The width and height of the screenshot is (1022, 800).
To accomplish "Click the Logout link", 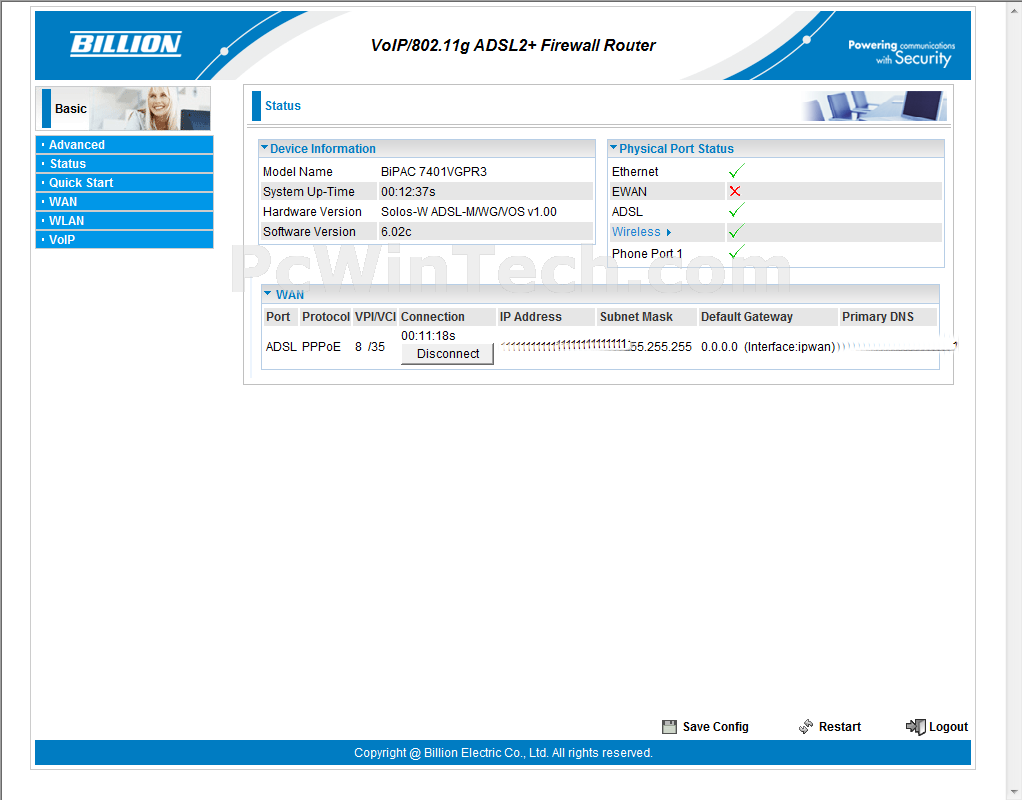I will coord(948,727).
